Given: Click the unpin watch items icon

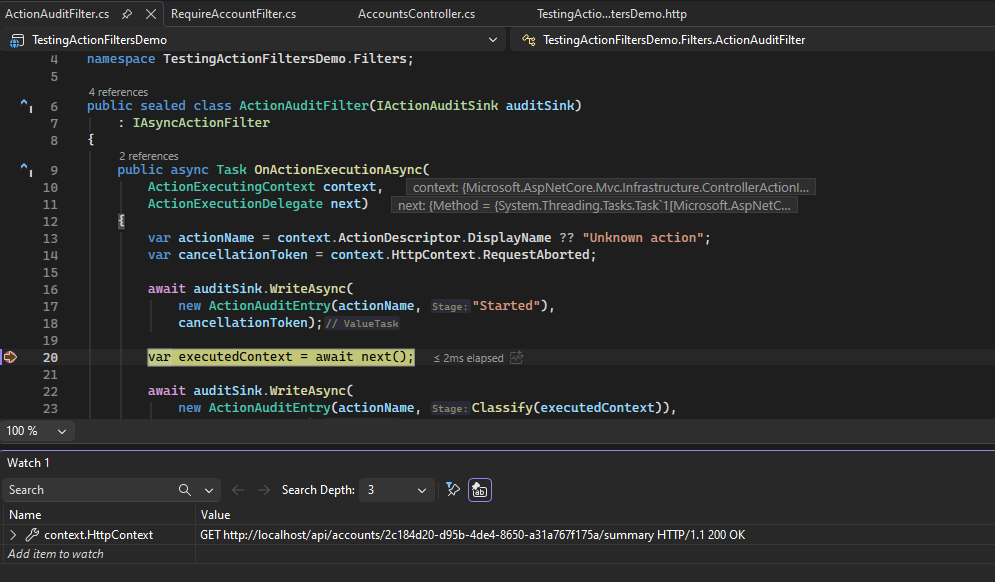Looking at the screenshot, I should click(x=452, y=489).
